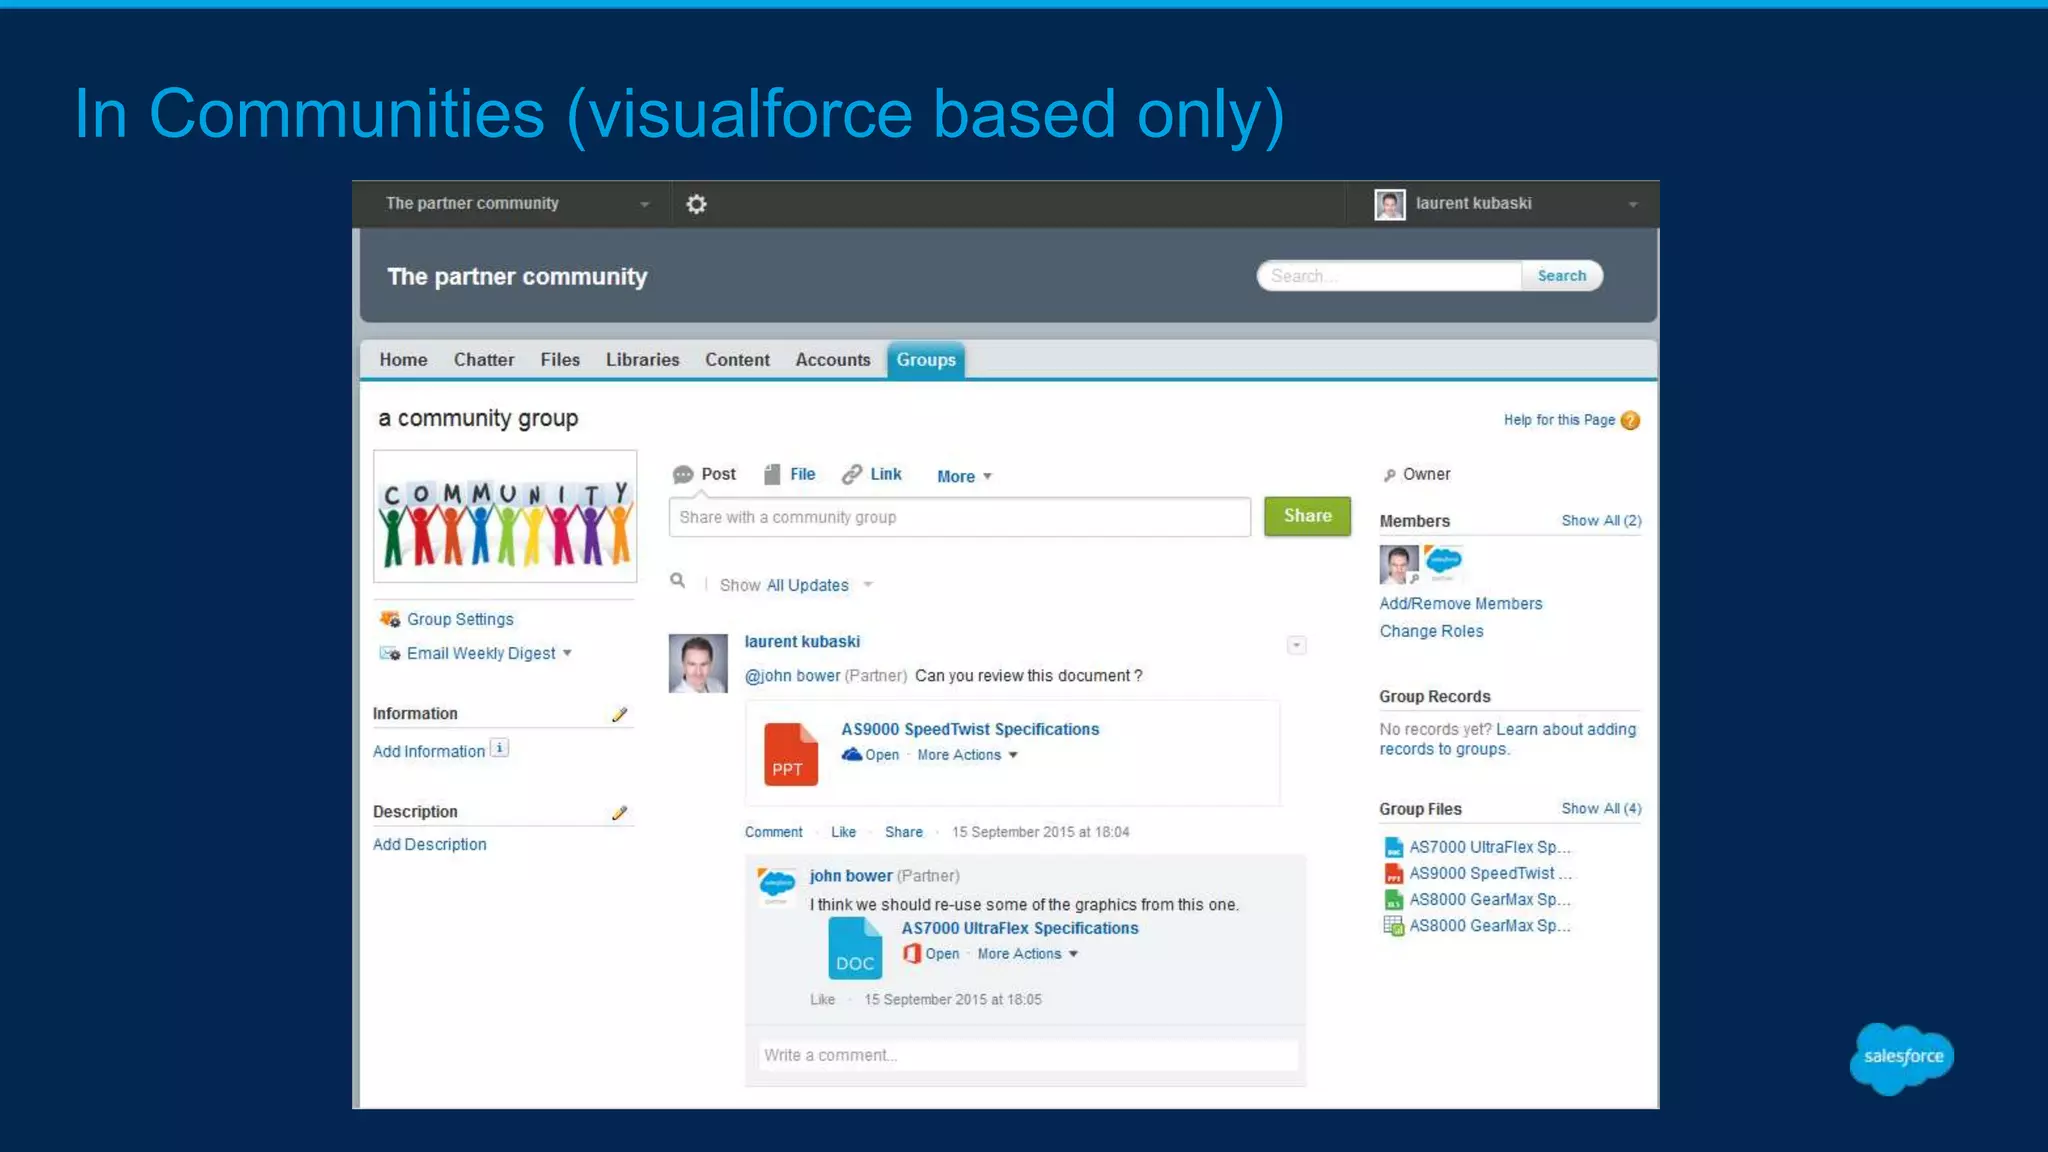
Task: Click the info icon beside Add Information
Action: 500,748
